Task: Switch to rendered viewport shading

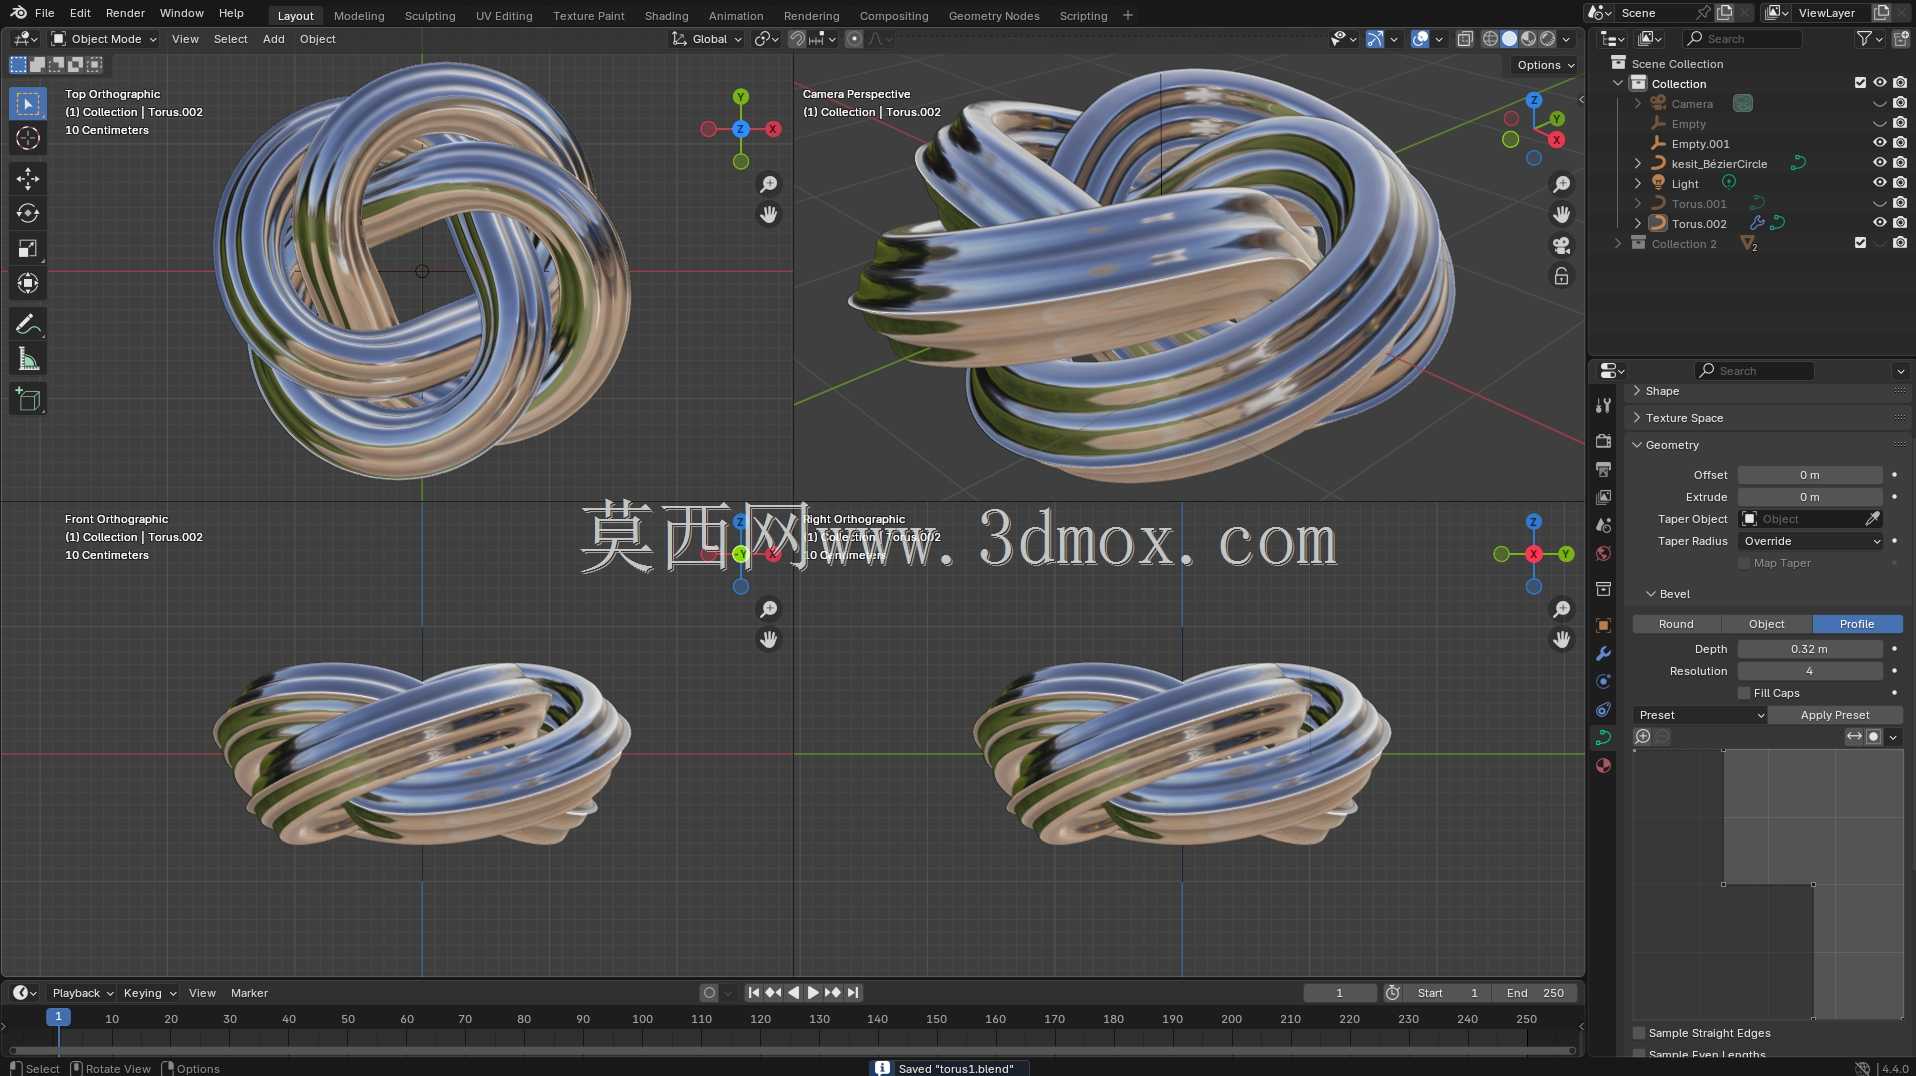Action: pos(1547,39)
